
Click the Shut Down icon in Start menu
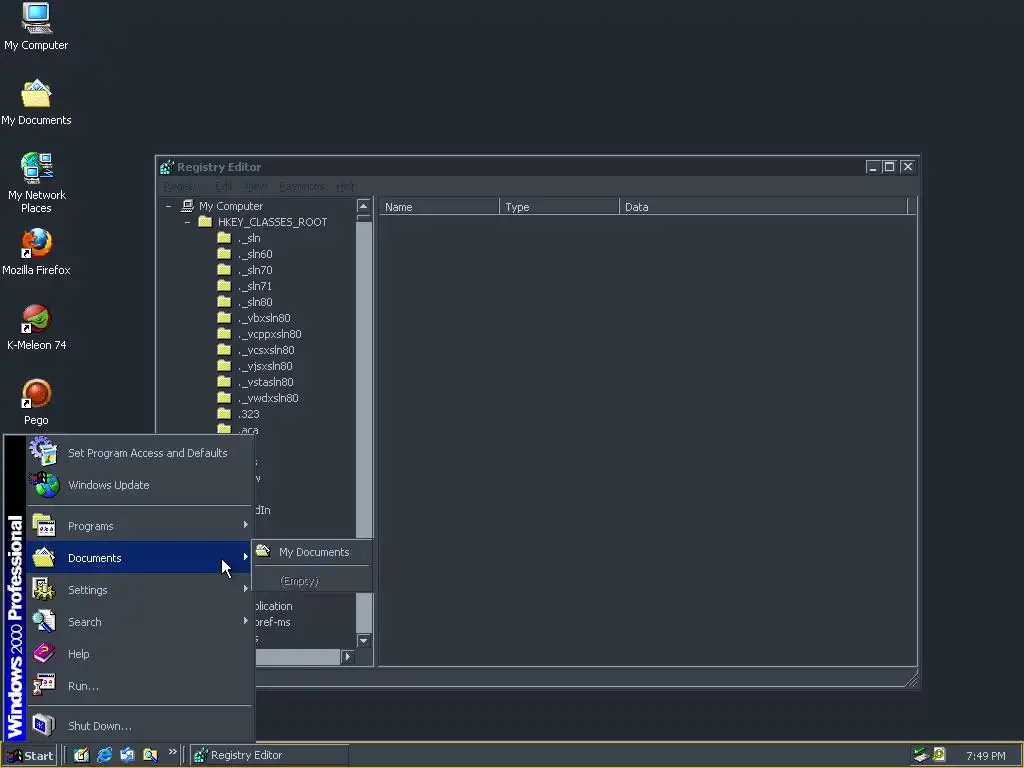[44, 725]
